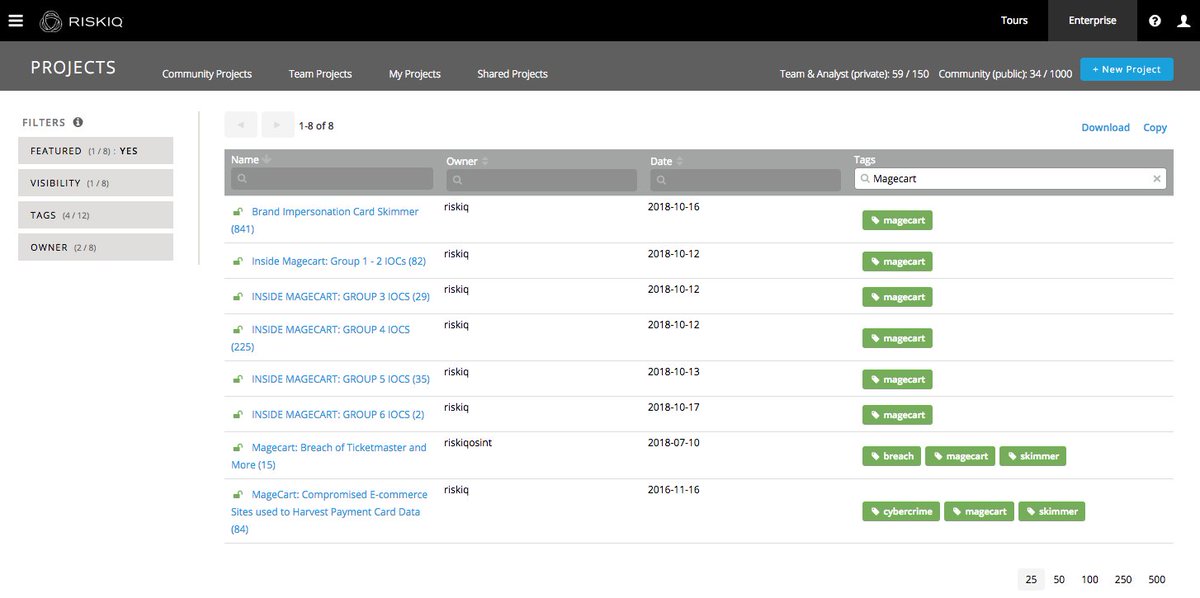Expand the Featured filter
Screen dimensions: 1200x598
tap(95, 151)
